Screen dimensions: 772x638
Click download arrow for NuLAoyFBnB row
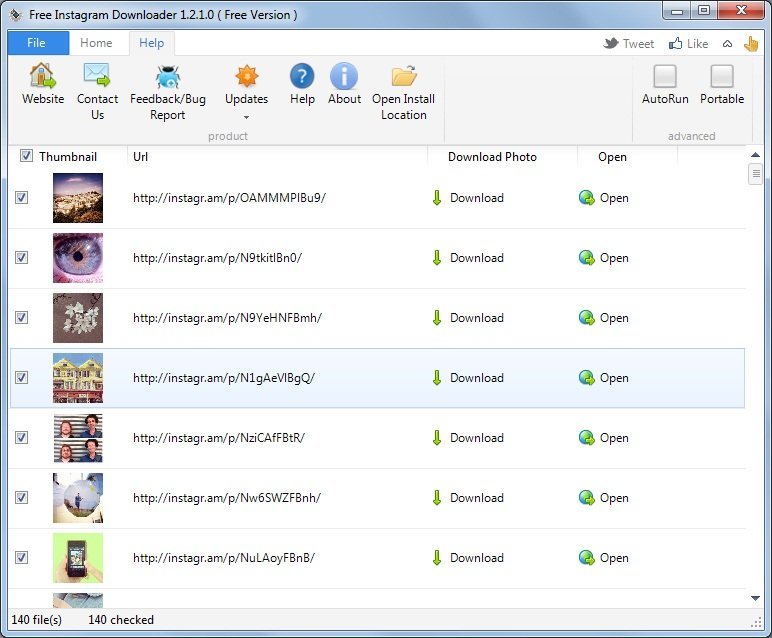437,558
